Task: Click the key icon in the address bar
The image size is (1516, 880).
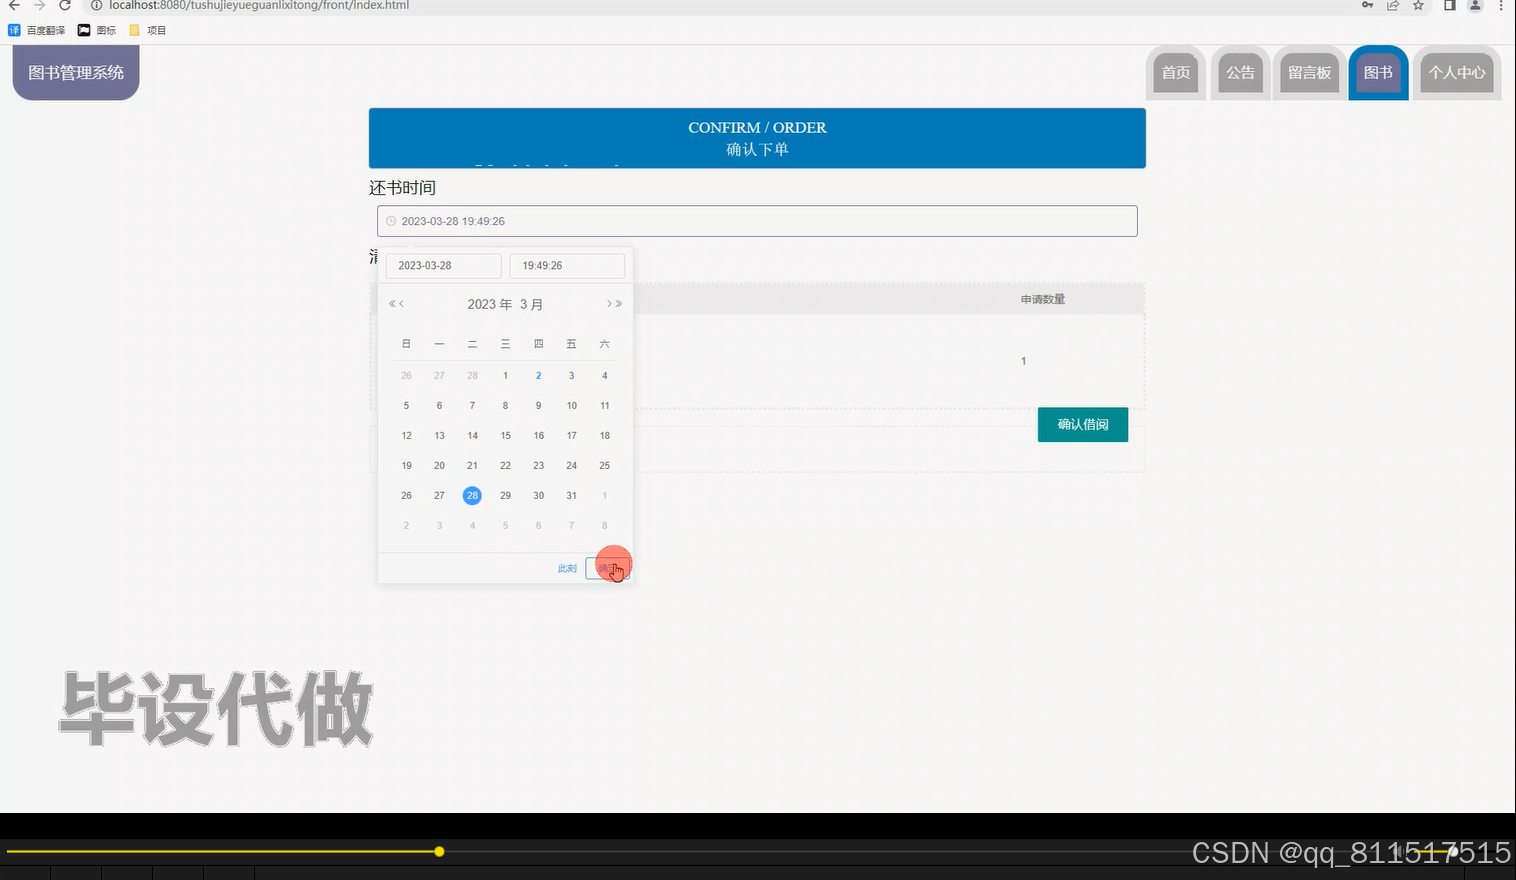Action: 1367,6
